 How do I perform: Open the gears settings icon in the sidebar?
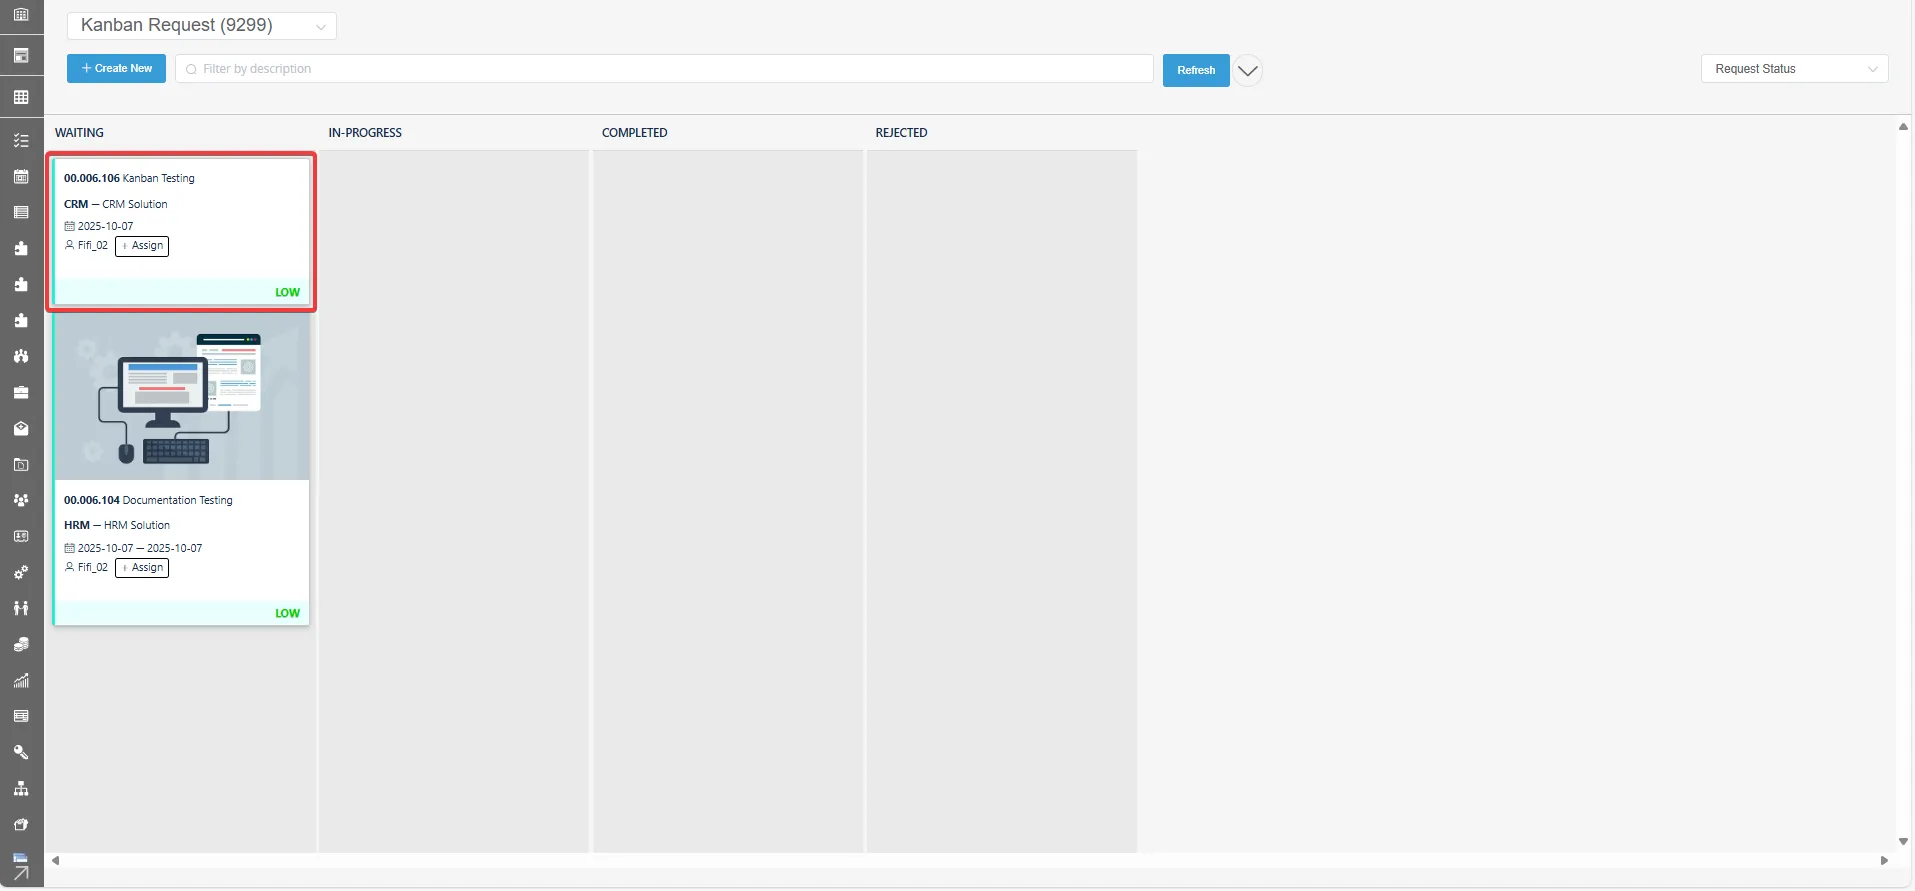[x=21, y=573]
